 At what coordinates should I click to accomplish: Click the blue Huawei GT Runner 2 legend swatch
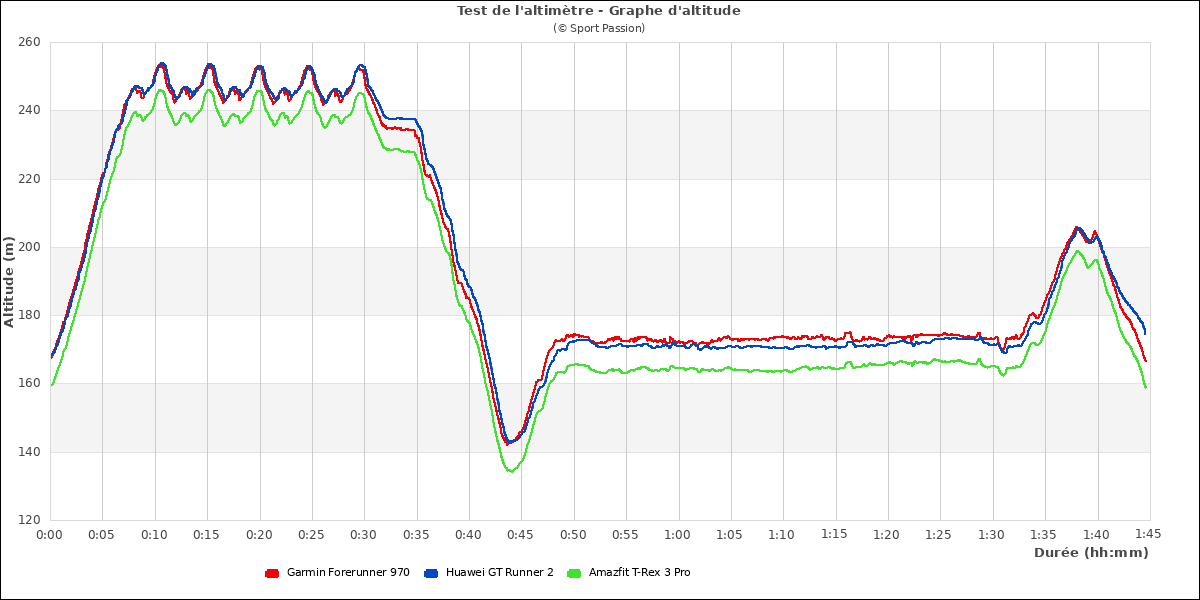coord(431,573)
